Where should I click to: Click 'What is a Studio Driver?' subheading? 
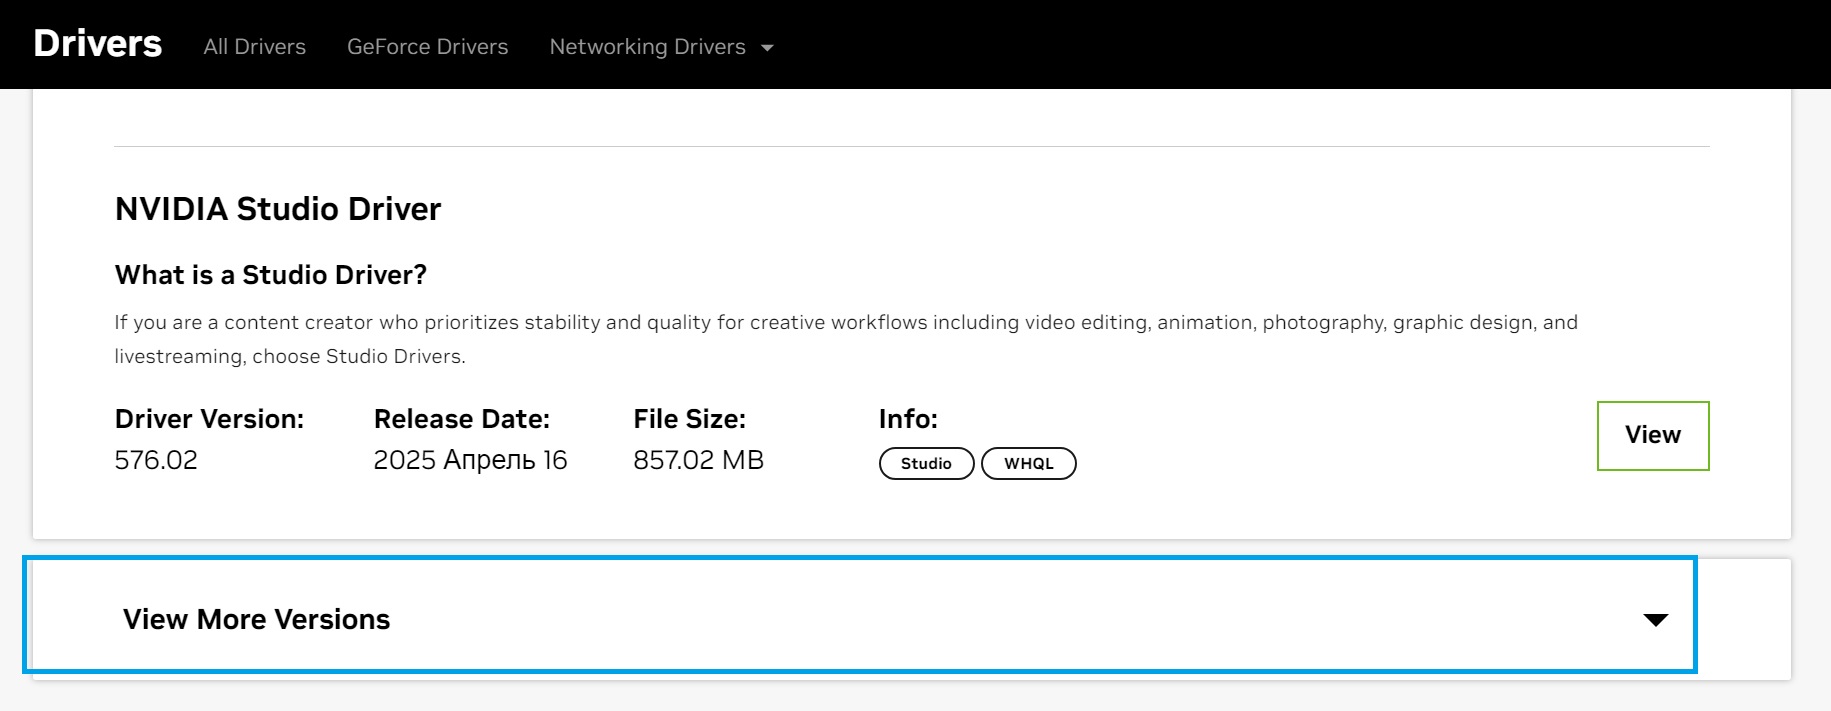270,275
